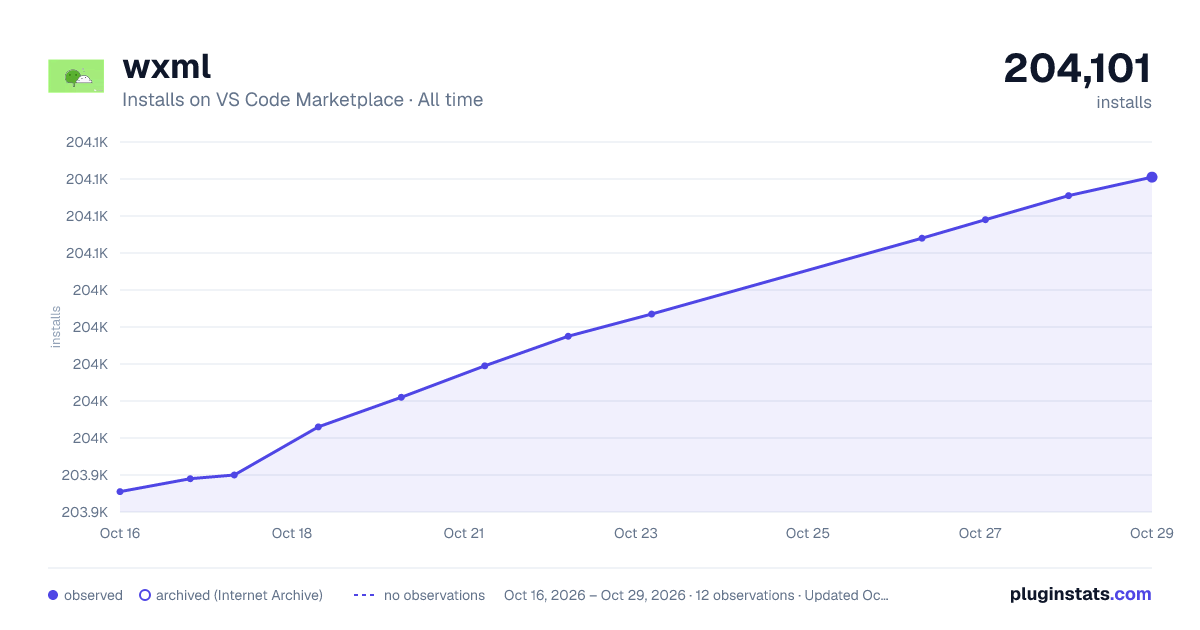Click the observed legend dot

53,595
